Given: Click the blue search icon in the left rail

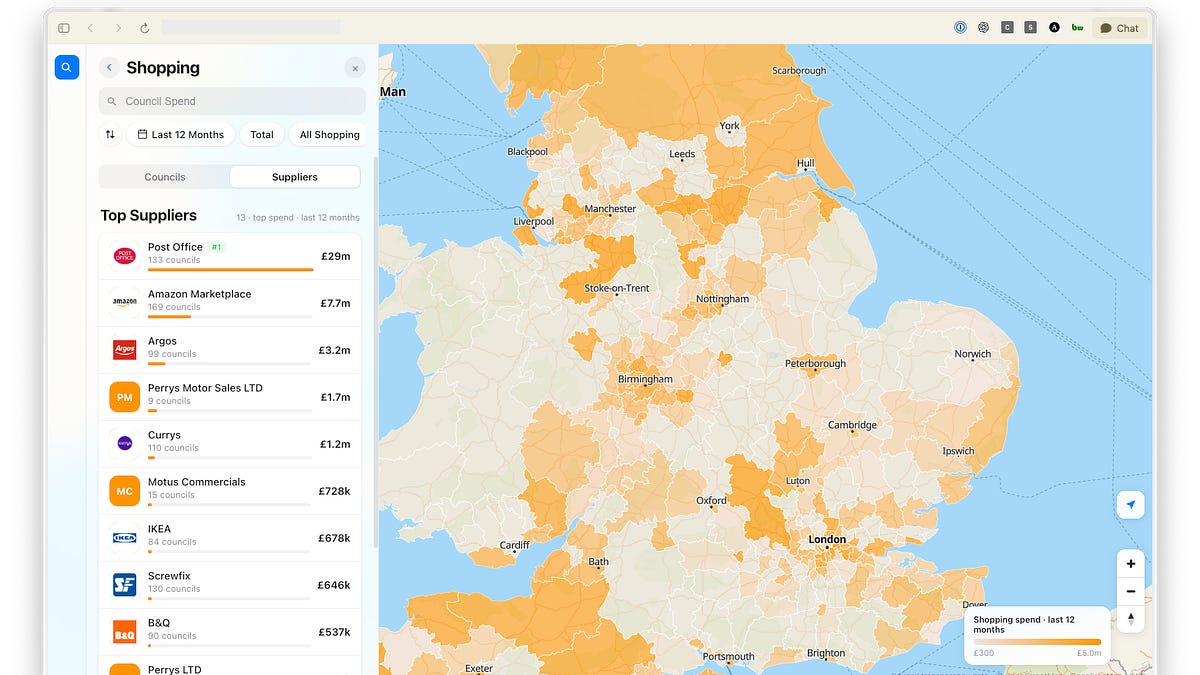Looking at the screenshot, I should click(66, 68).
